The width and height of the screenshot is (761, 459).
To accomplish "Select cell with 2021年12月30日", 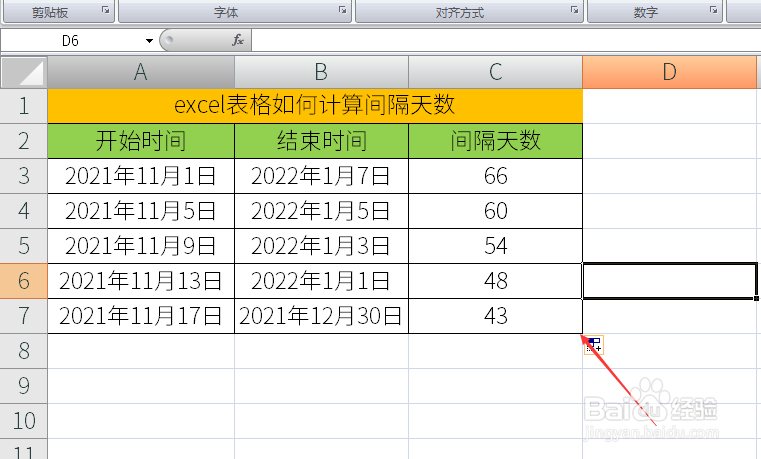I will (x=321, y=316).
